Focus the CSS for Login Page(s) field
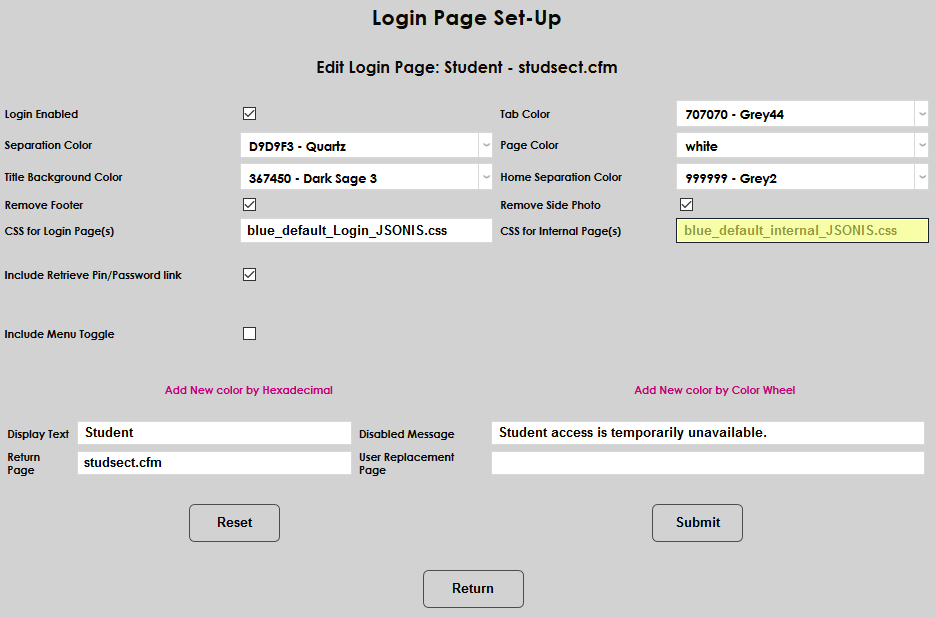936x618 pixels. 366,230
